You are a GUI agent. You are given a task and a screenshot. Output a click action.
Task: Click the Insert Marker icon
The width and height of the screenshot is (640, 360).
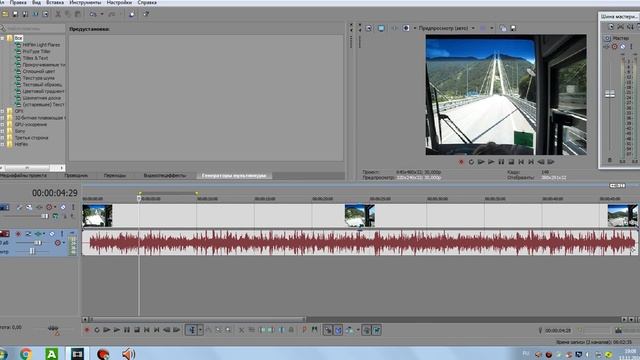coord(304,330)
